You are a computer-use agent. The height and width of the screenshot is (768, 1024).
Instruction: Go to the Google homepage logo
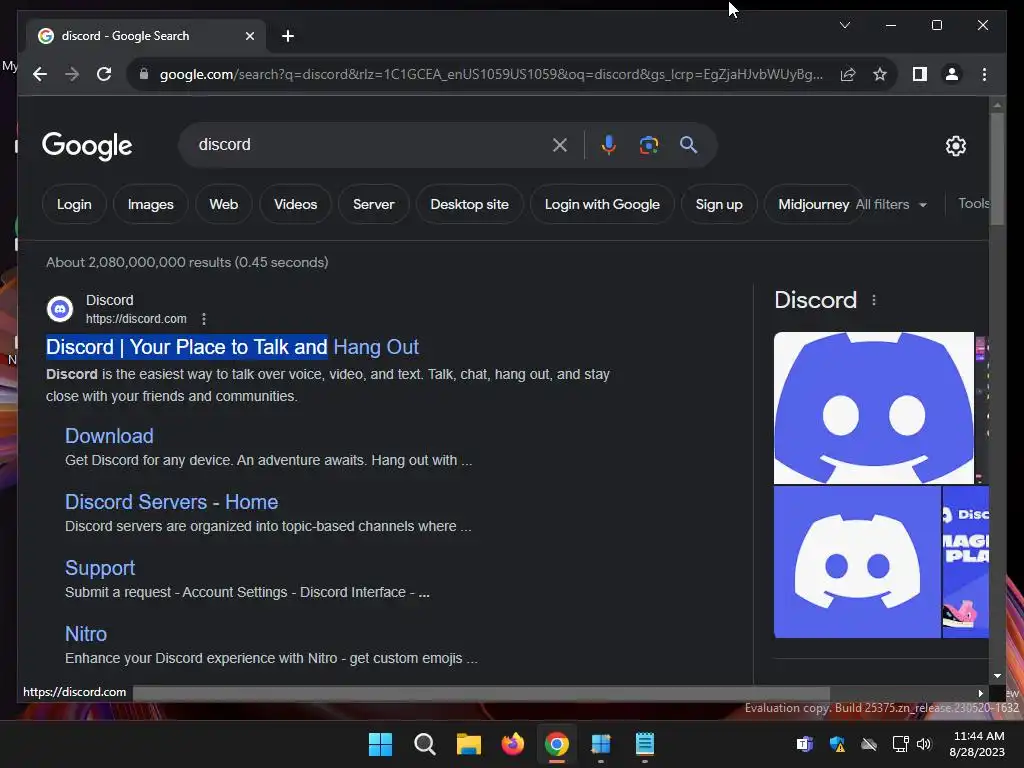tap(87, 146)
